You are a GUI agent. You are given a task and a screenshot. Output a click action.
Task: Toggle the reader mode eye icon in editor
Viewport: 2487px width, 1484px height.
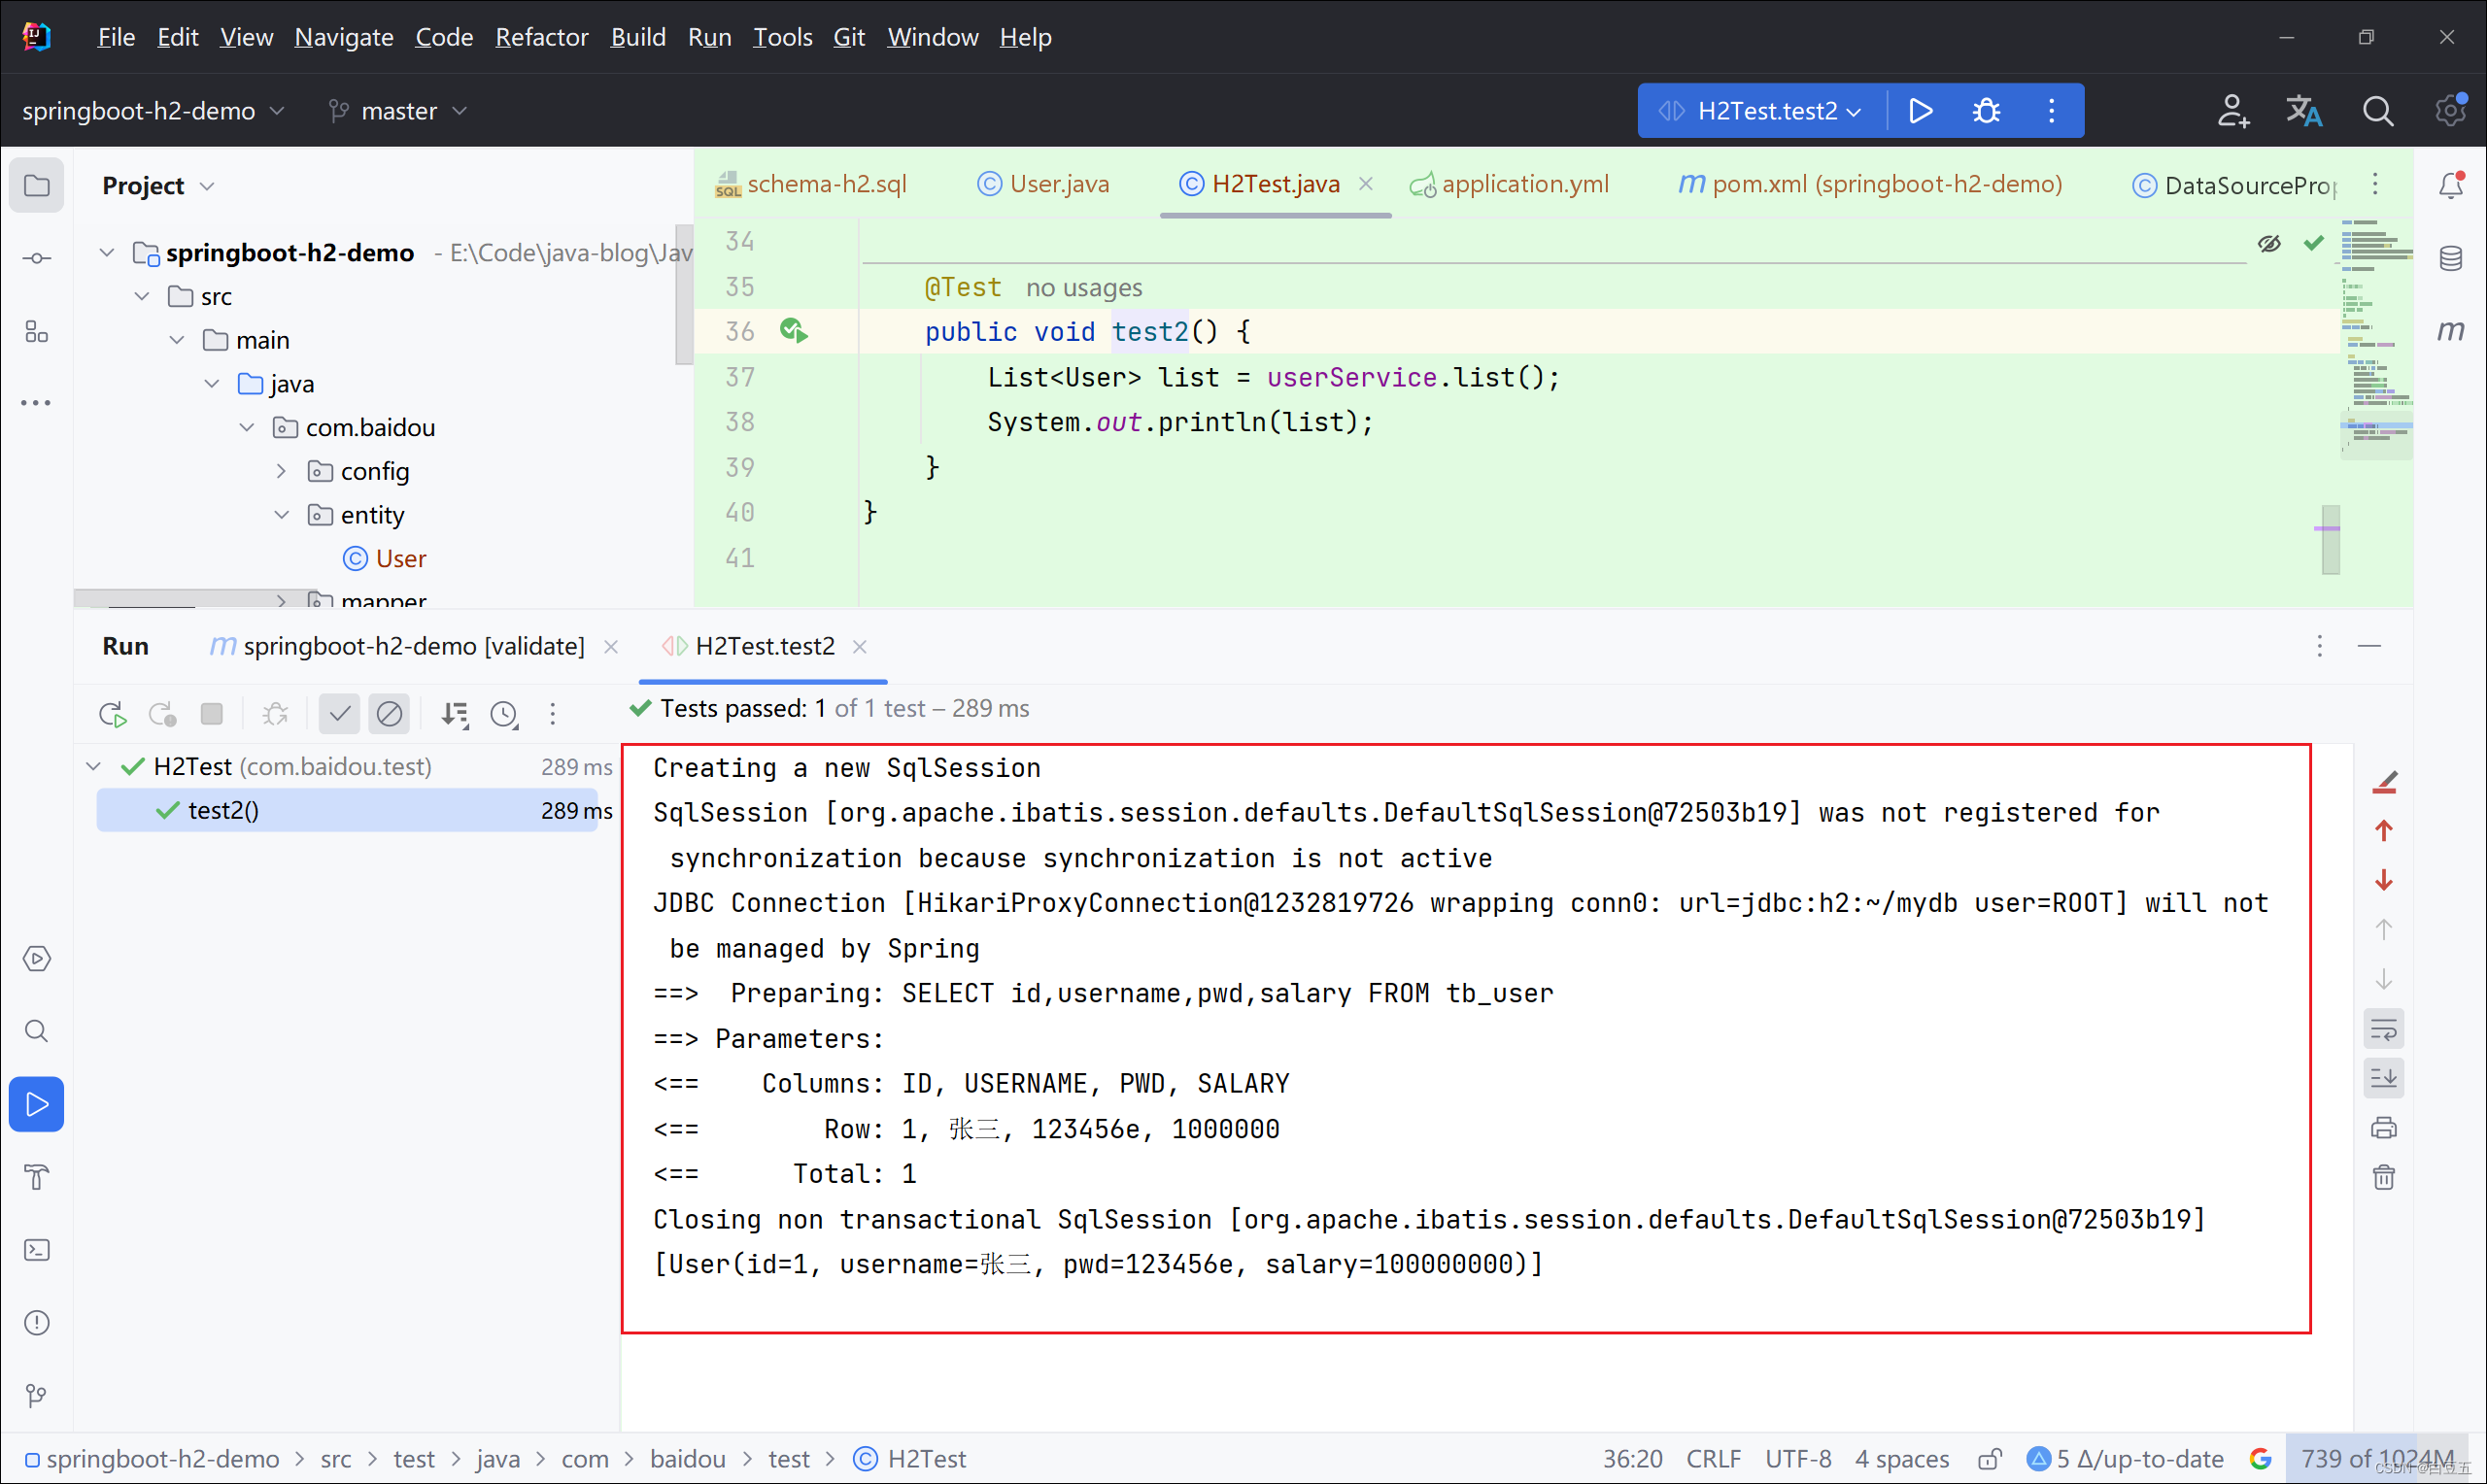pyautogui.click(x=2269, y=243)
